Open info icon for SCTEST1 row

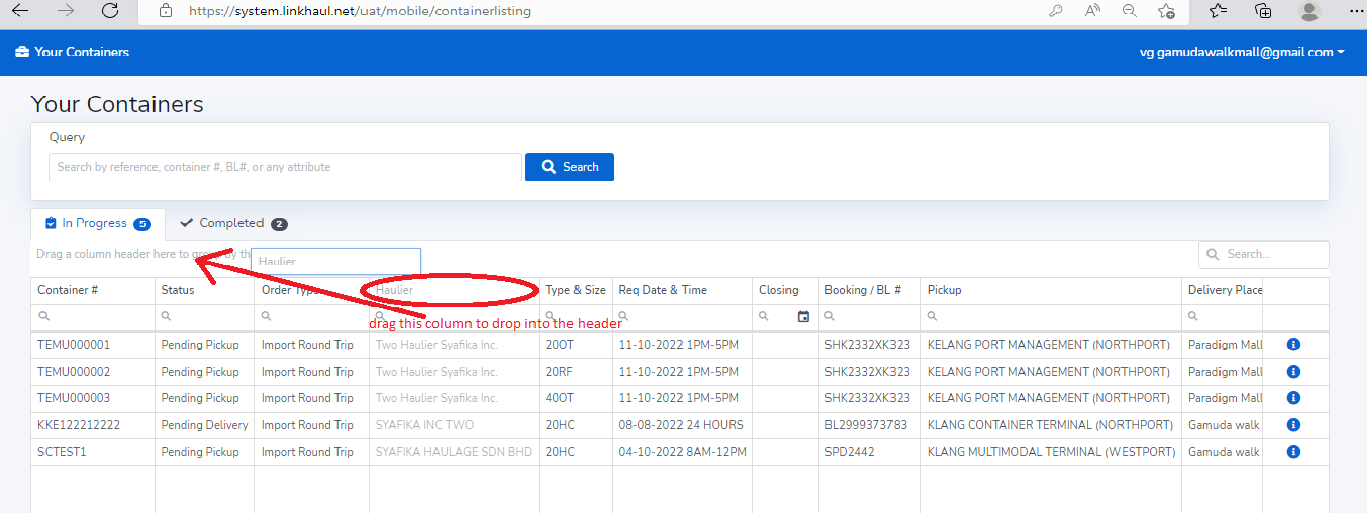[1292, 452]
